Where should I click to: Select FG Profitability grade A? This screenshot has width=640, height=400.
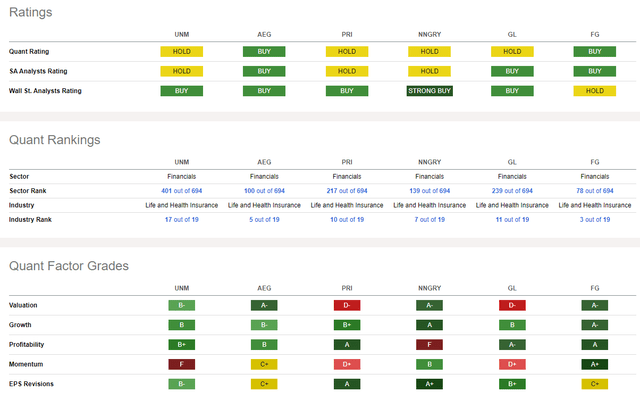[595, 344]
